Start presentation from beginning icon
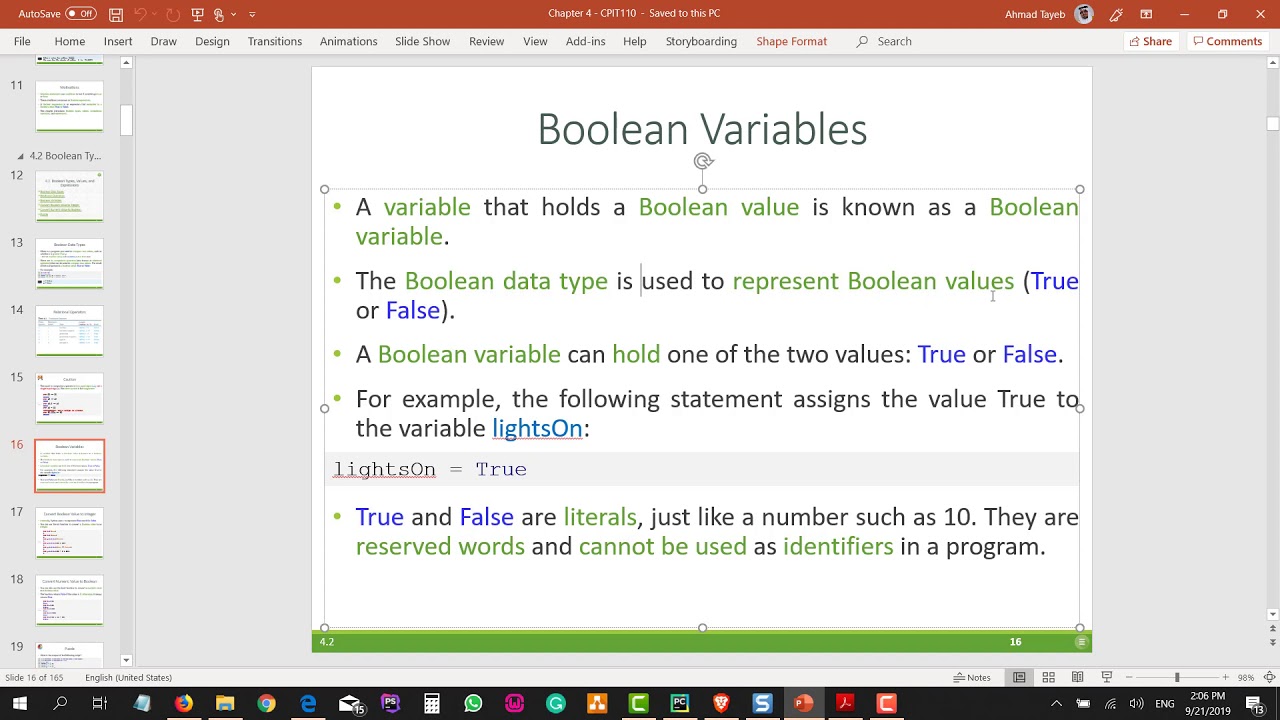 tap(196, 14)
